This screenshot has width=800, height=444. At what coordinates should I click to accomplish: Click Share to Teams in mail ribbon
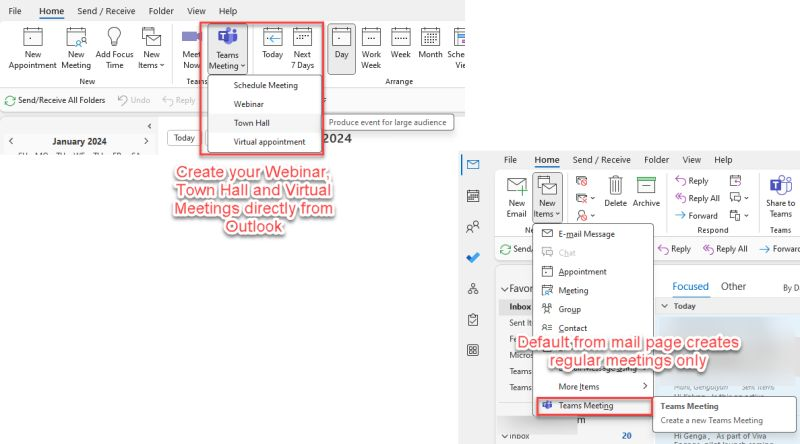point(780,197)
